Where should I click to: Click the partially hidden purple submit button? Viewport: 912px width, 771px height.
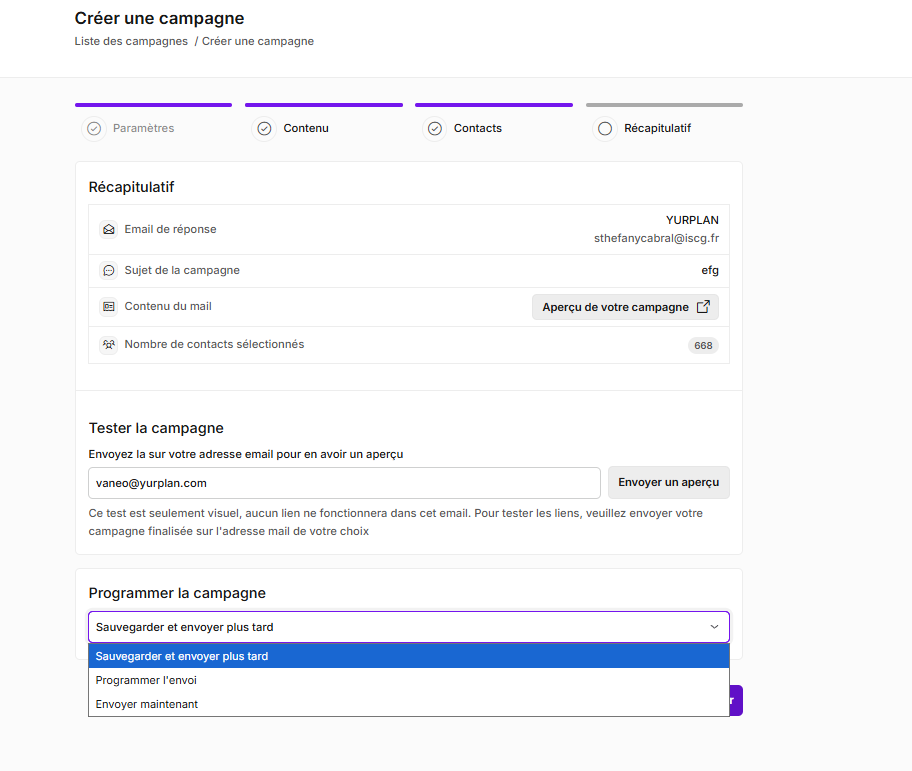(736, 700)
